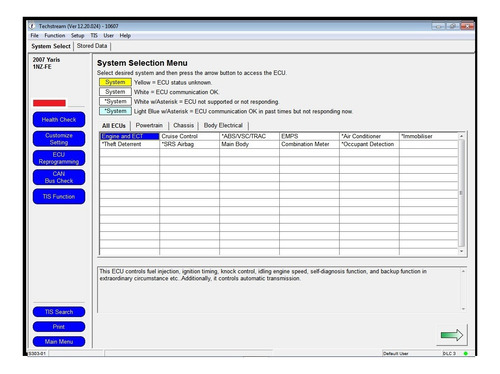Select *Occupant Detection system
Viewport: 500px width, 374px height.
pos(369,144)
